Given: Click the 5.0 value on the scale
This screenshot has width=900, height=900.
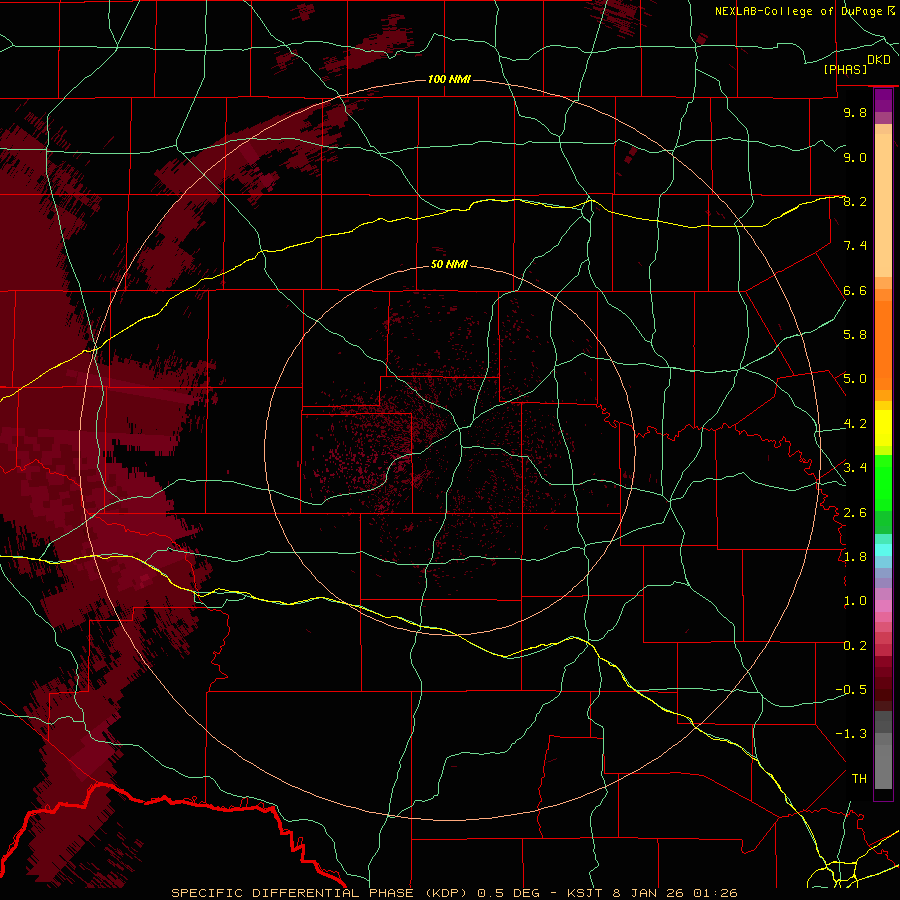Looking at the screenshot, I should 855,379.
